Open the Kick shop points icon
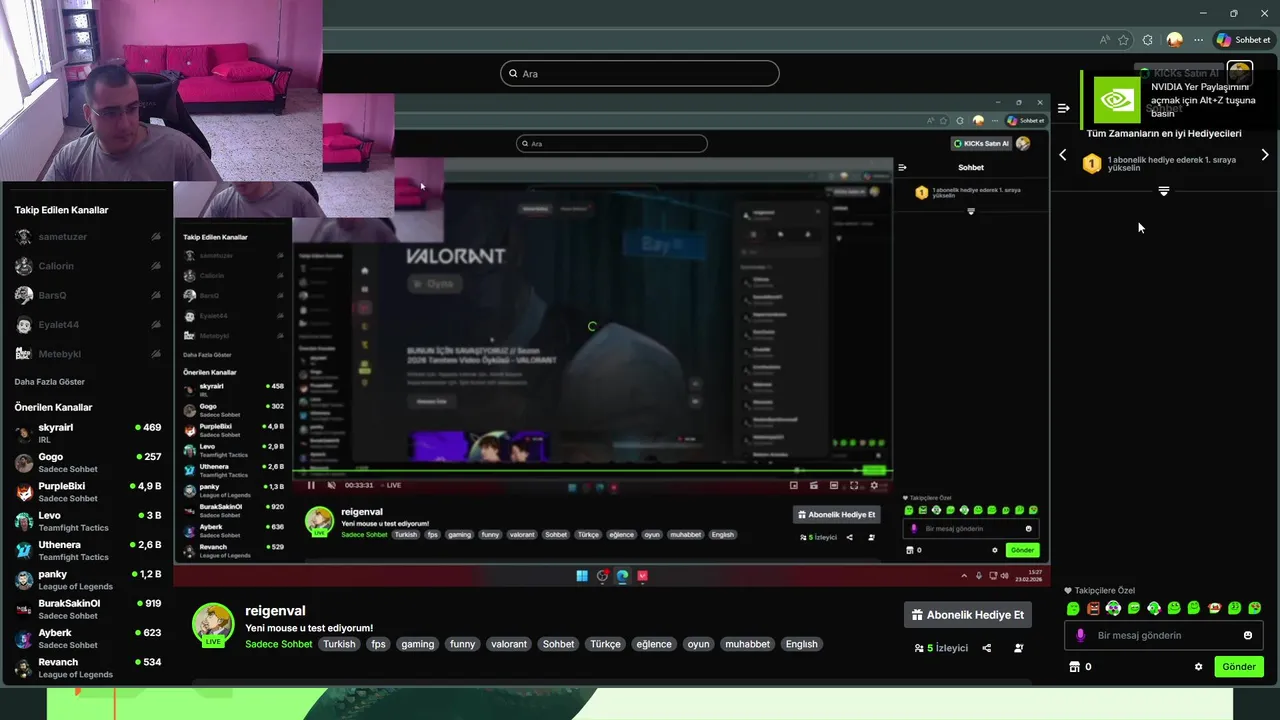Screen dimensions: 1280x720 [1075, 667]
